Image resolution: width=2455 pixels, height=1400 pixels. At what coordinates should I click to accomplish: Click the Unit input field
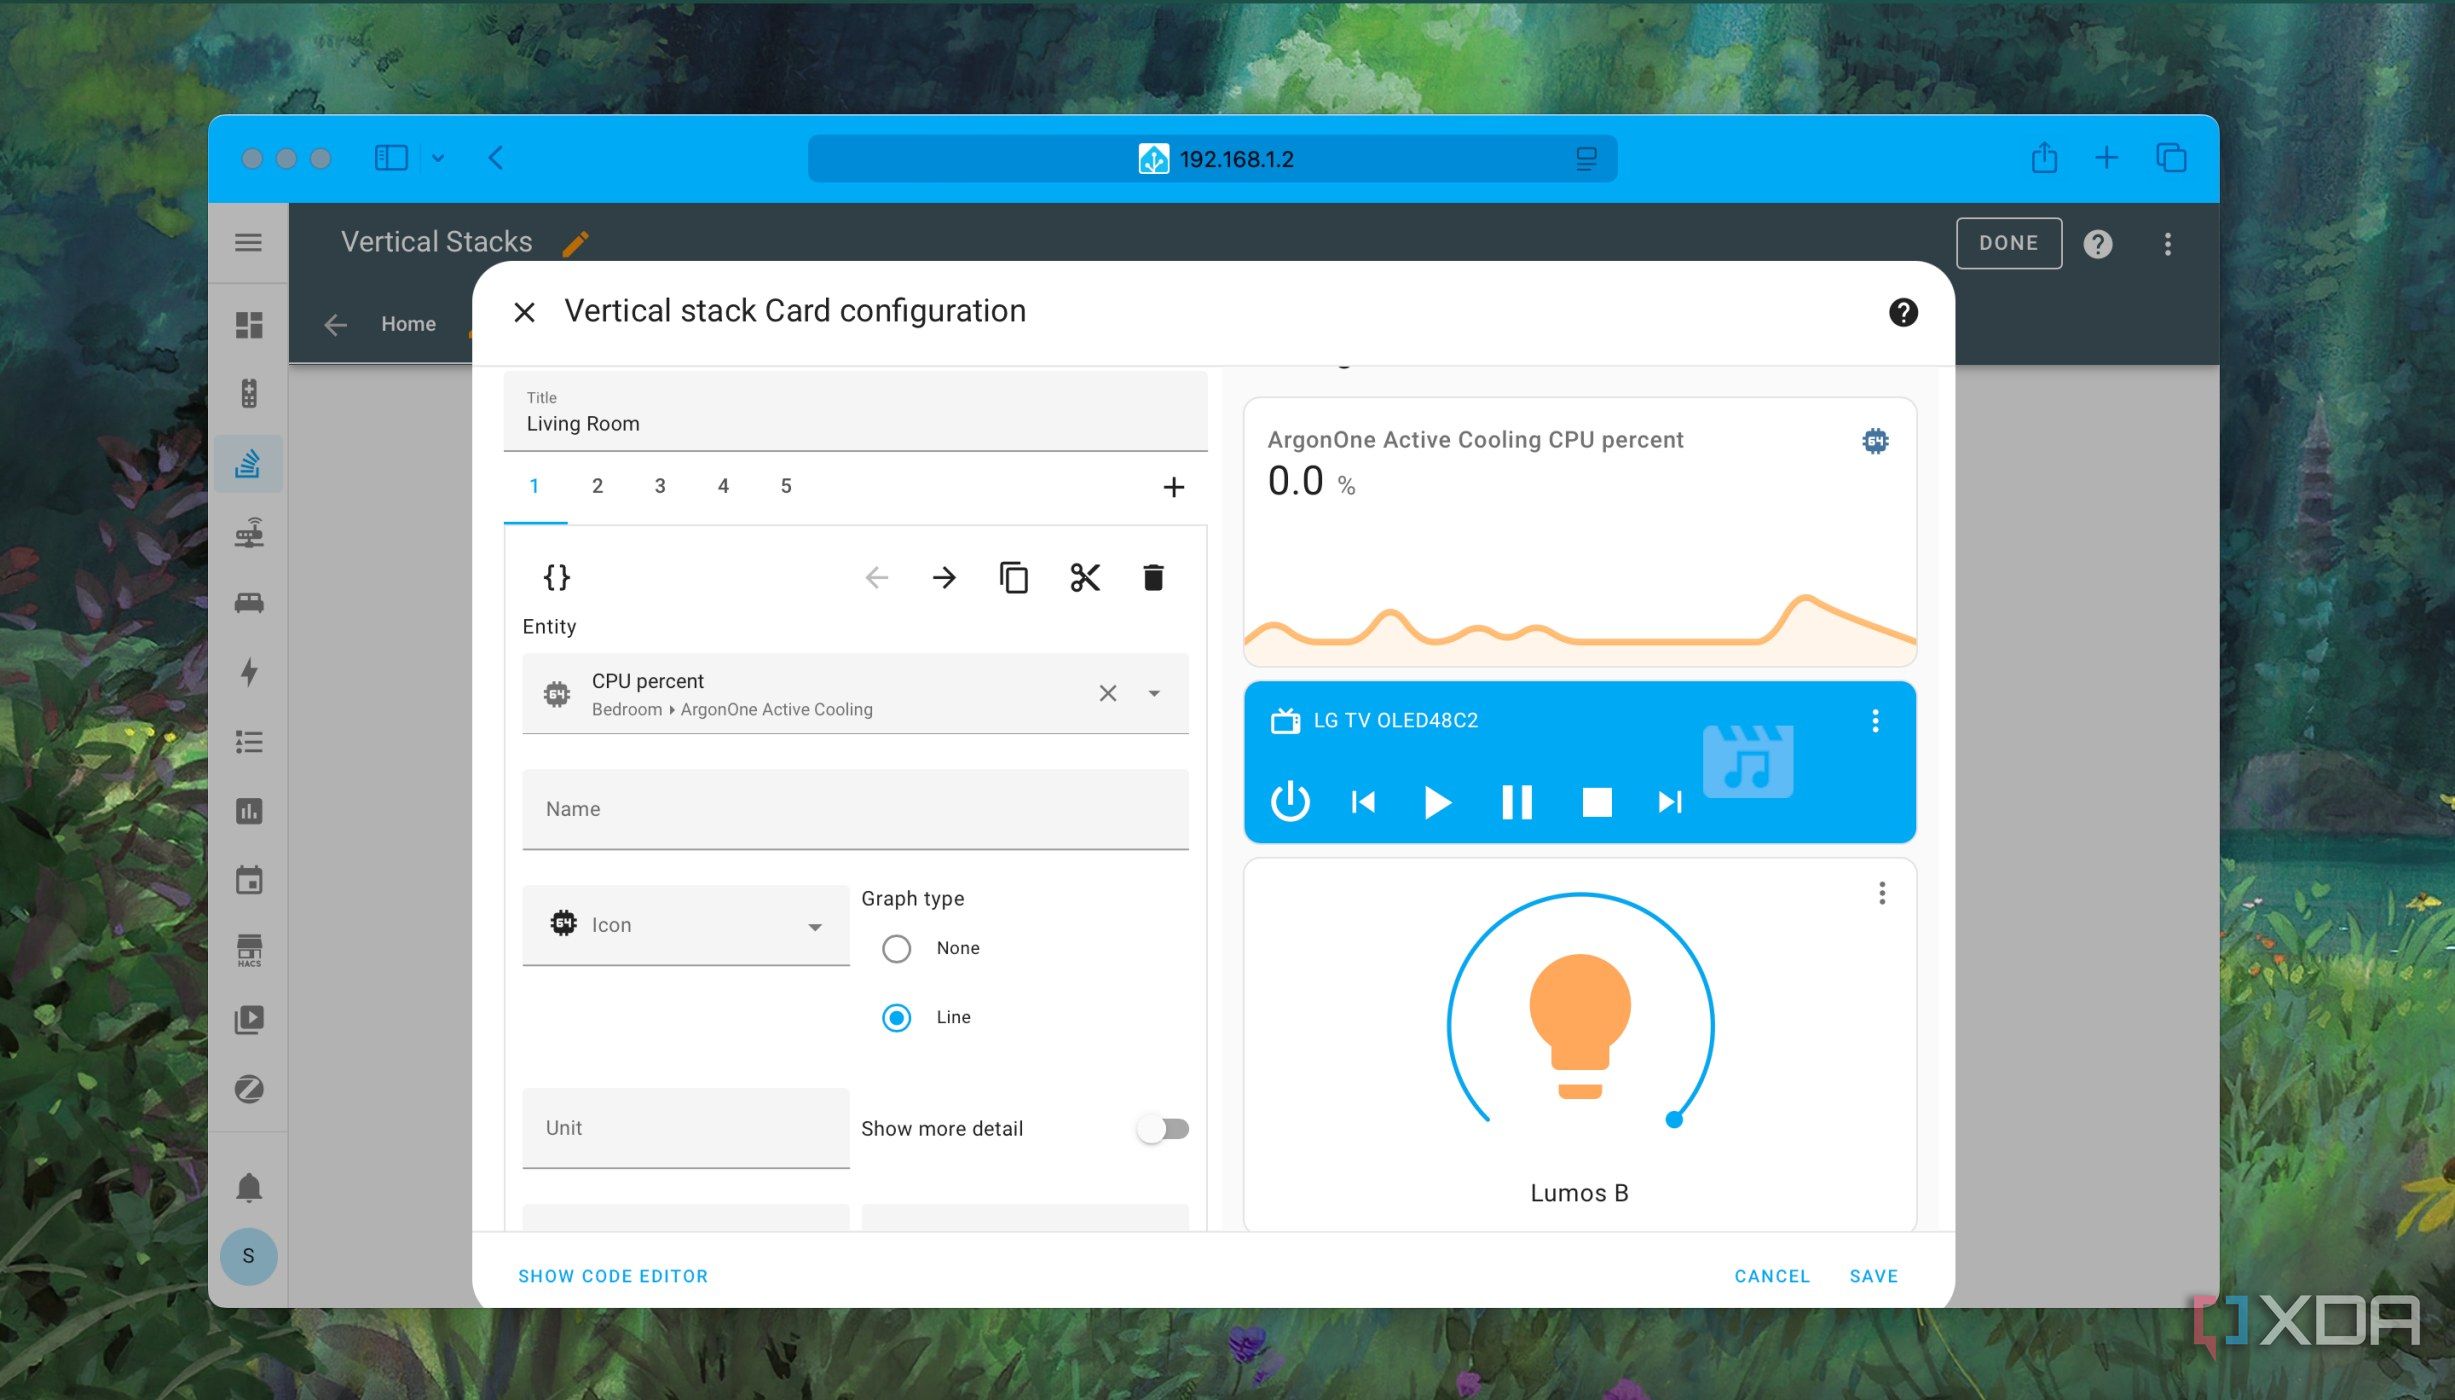(x=686, y=1128)
